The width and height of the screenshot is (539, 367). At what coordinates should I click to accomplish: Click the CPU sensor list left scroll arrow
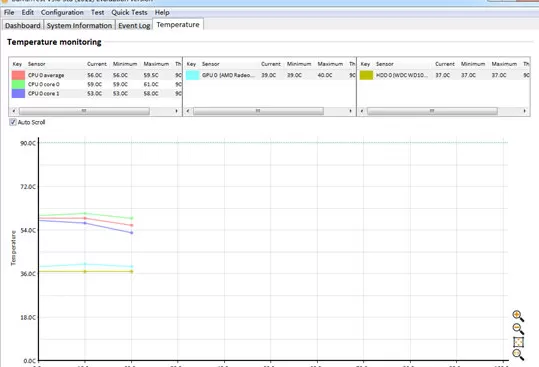(x=14, y=111)
